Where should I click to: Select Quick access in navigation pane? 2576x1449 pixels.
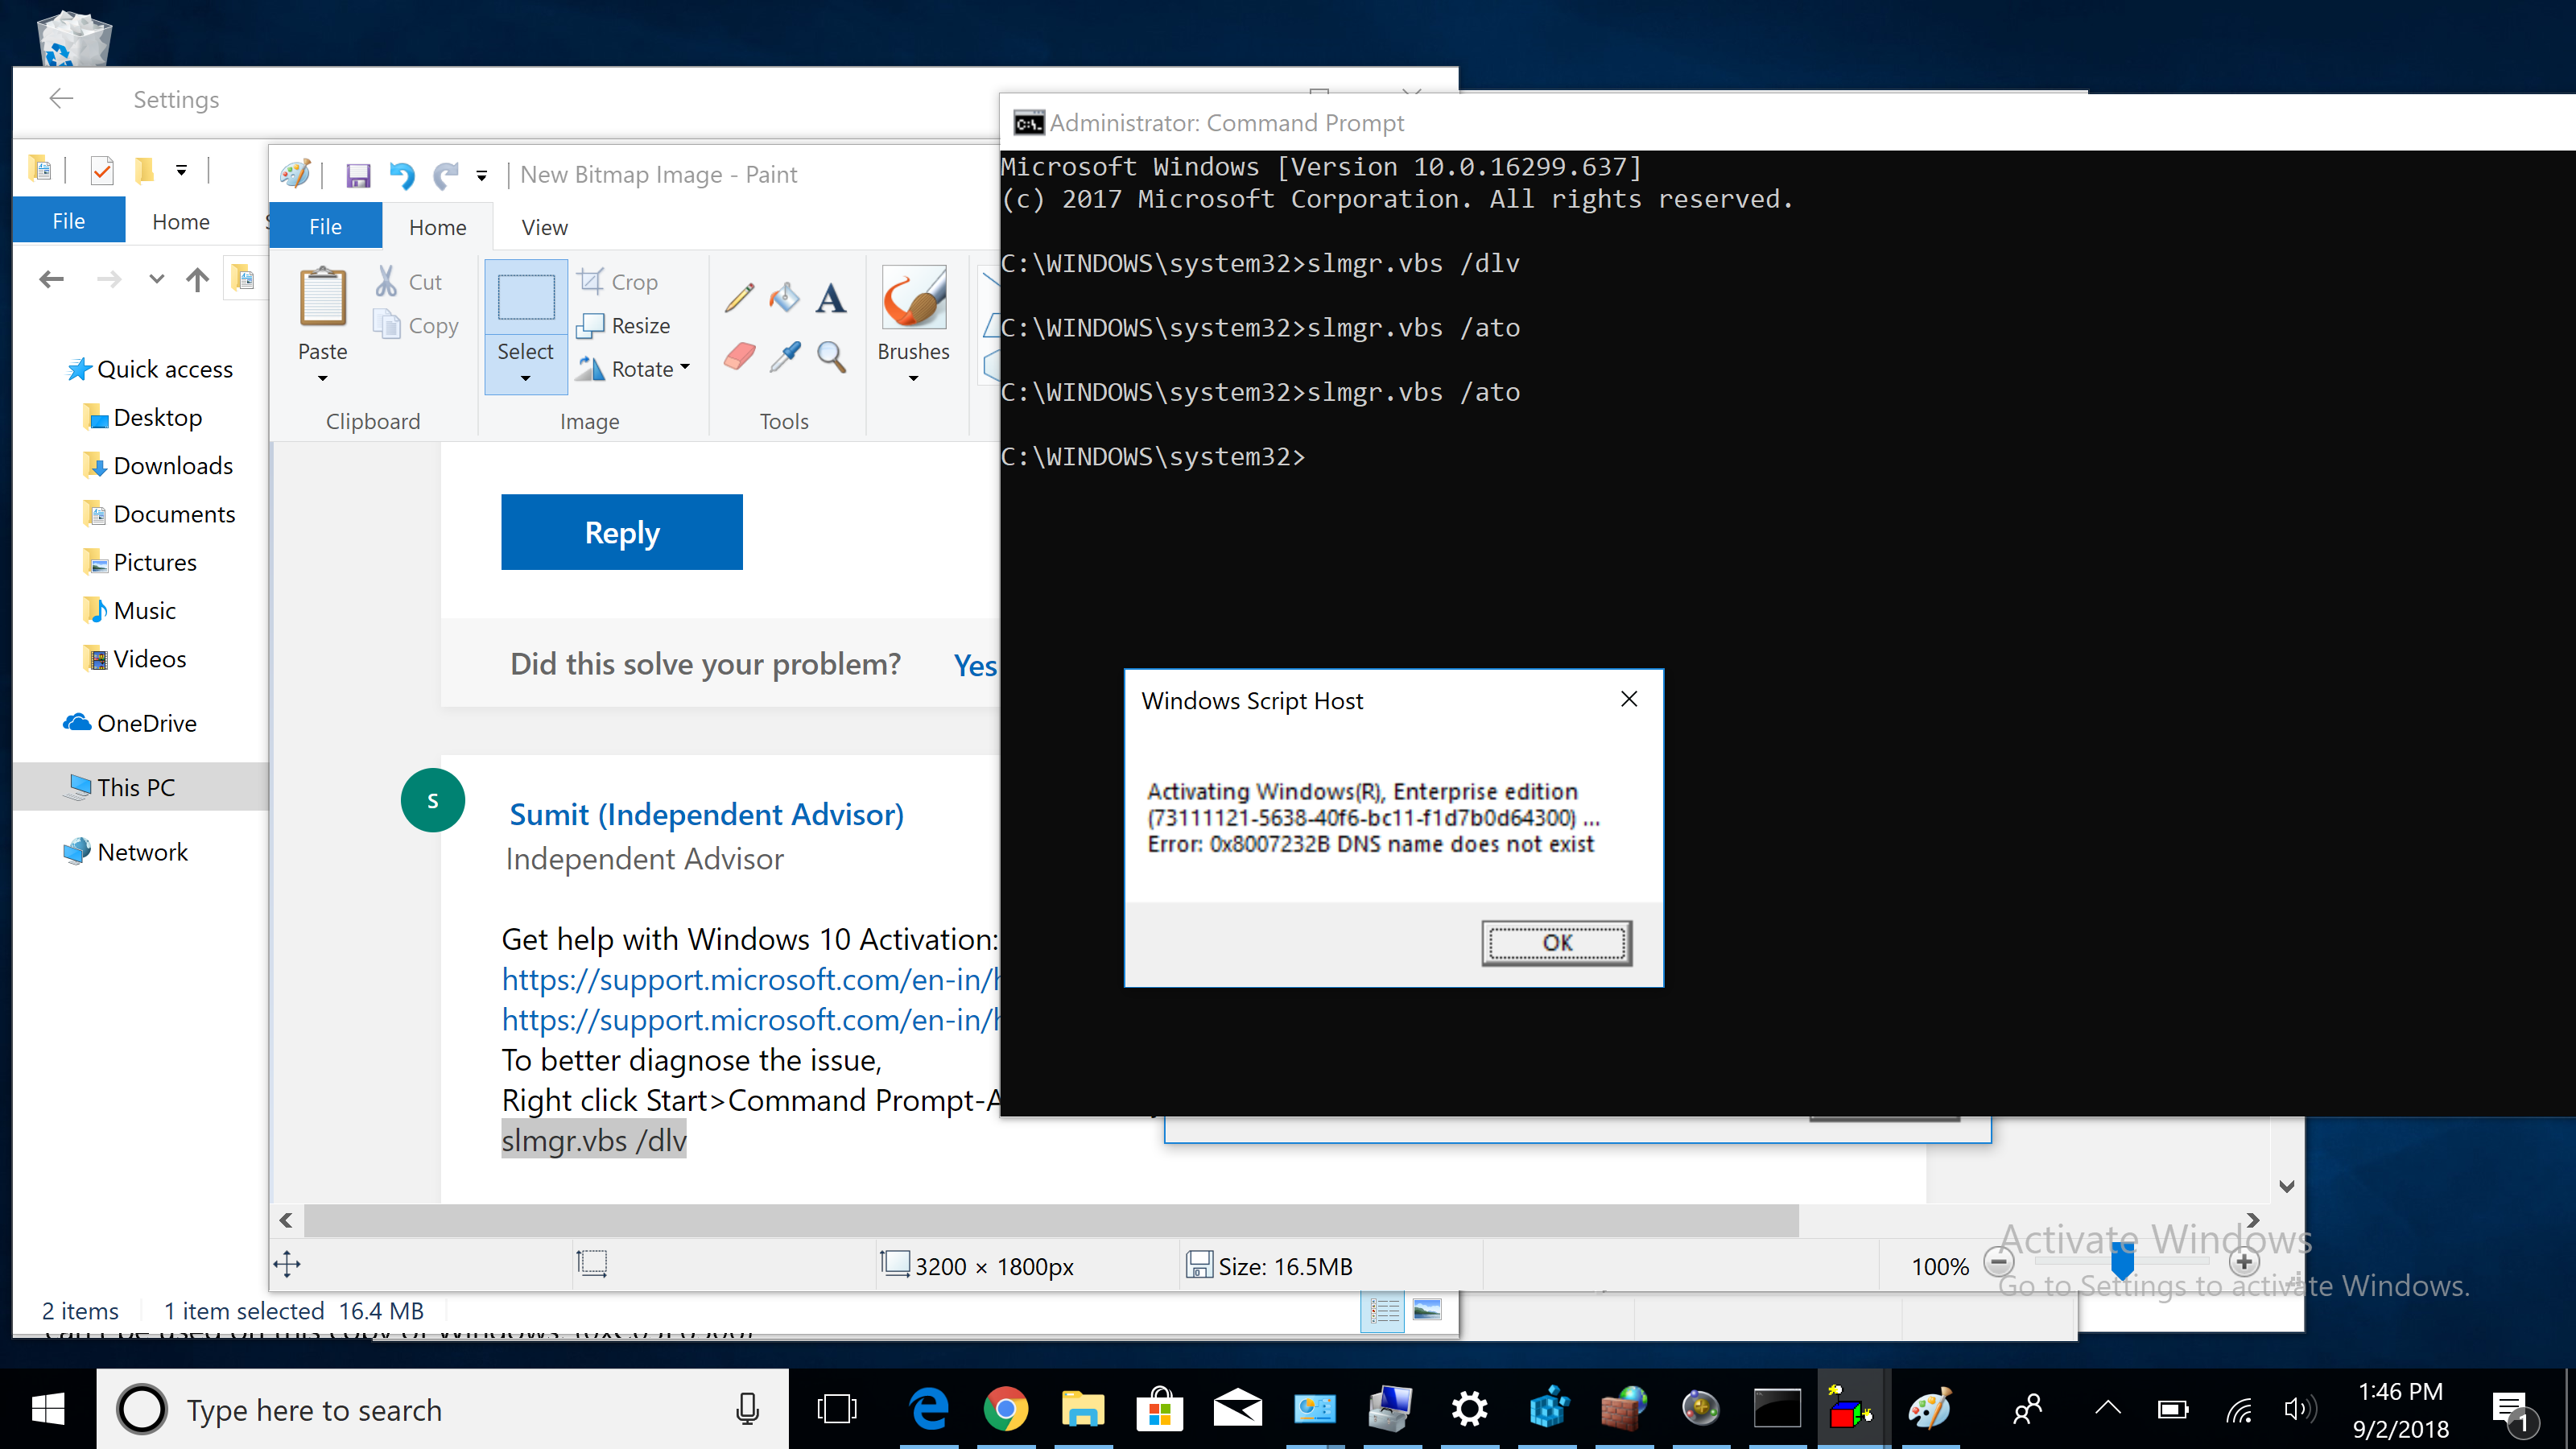click(x=150, y=369)
